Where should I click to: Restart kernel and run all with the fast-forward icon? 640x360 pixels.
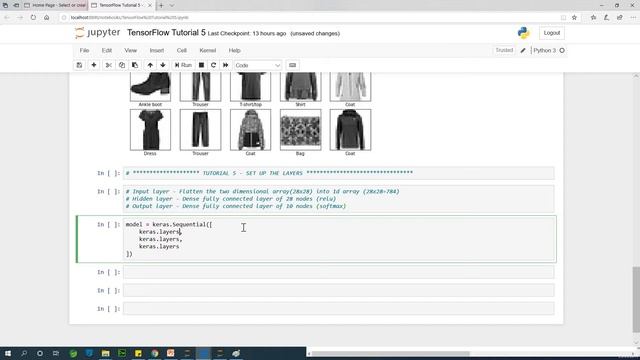click(x=225, y=65)
